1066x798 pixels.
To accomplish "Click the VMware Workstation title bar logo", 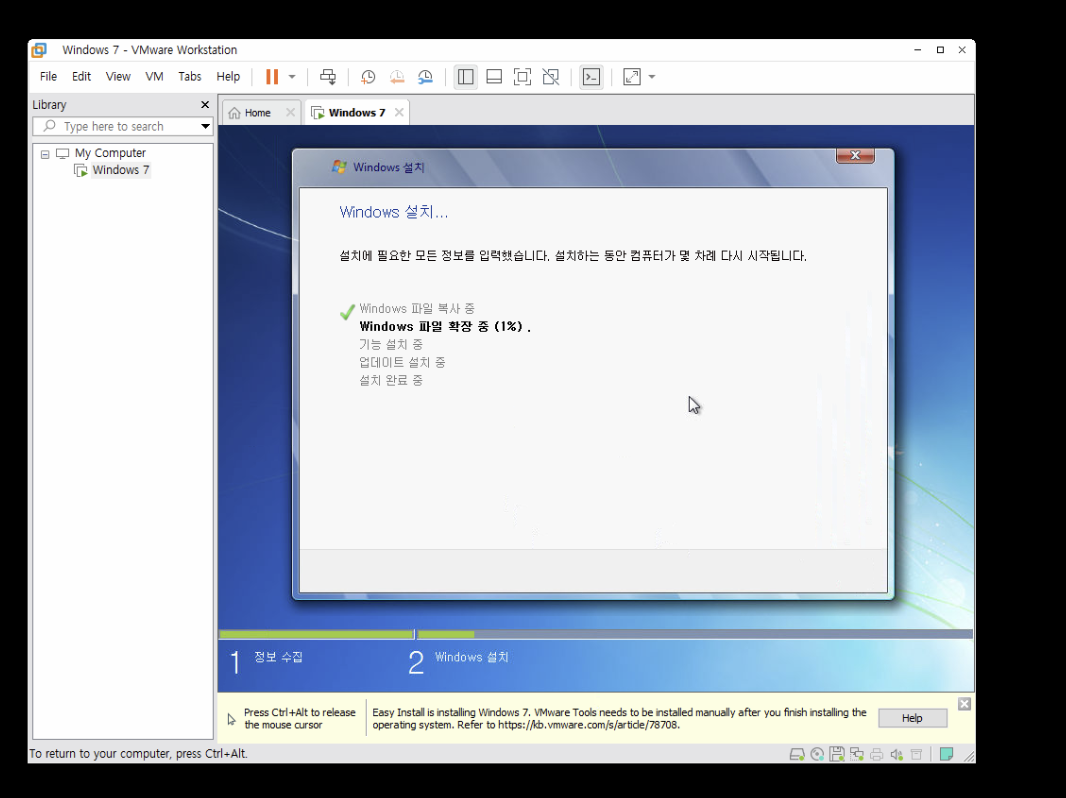I will point(39,50).
